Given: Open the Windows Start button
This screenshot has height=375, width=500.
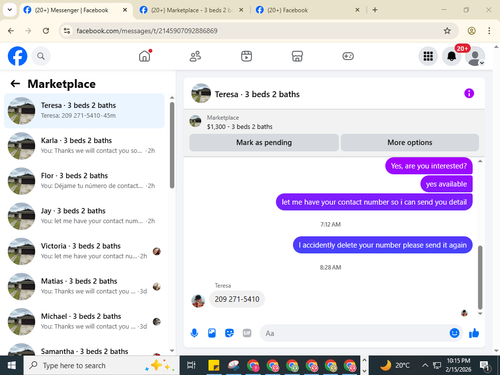Looking at the screenshot, I should coord(12,365).
